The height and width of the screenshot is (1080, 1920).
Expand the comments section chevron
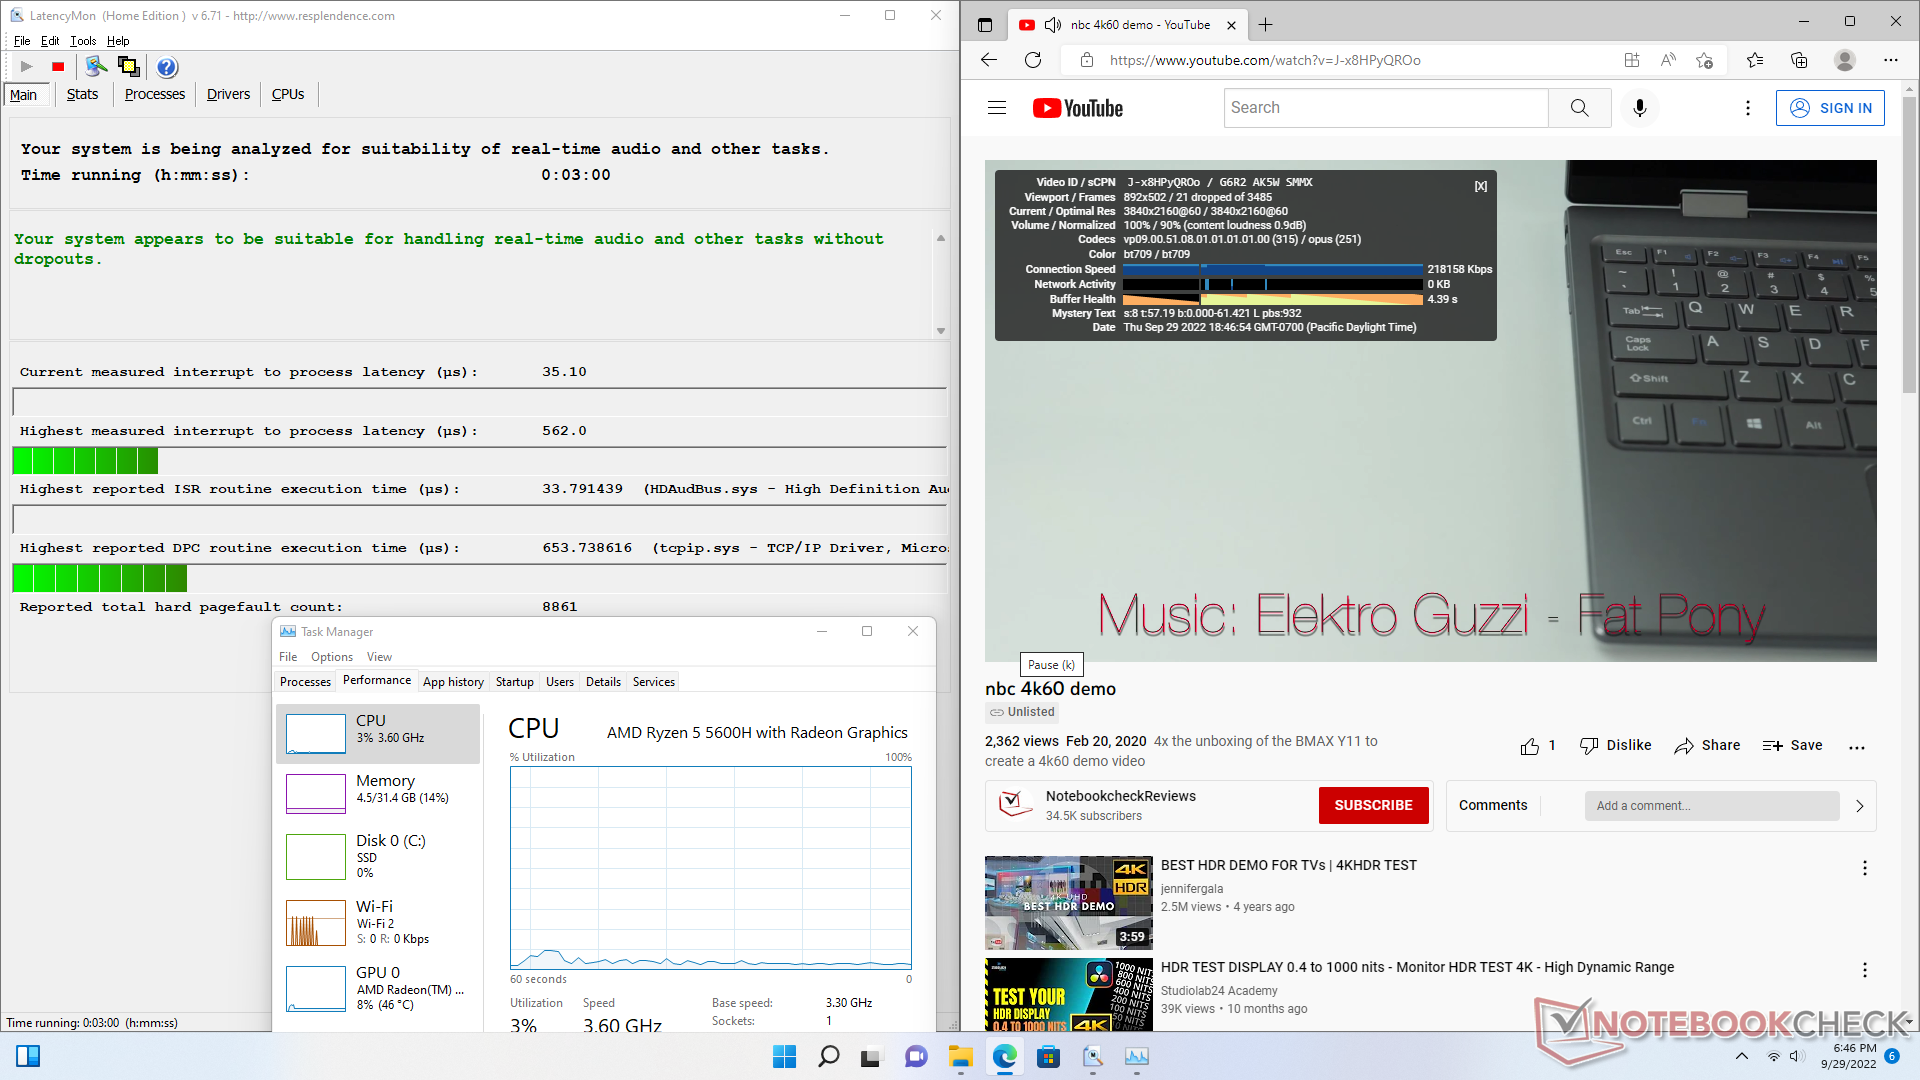click(x=1859, y=806)
